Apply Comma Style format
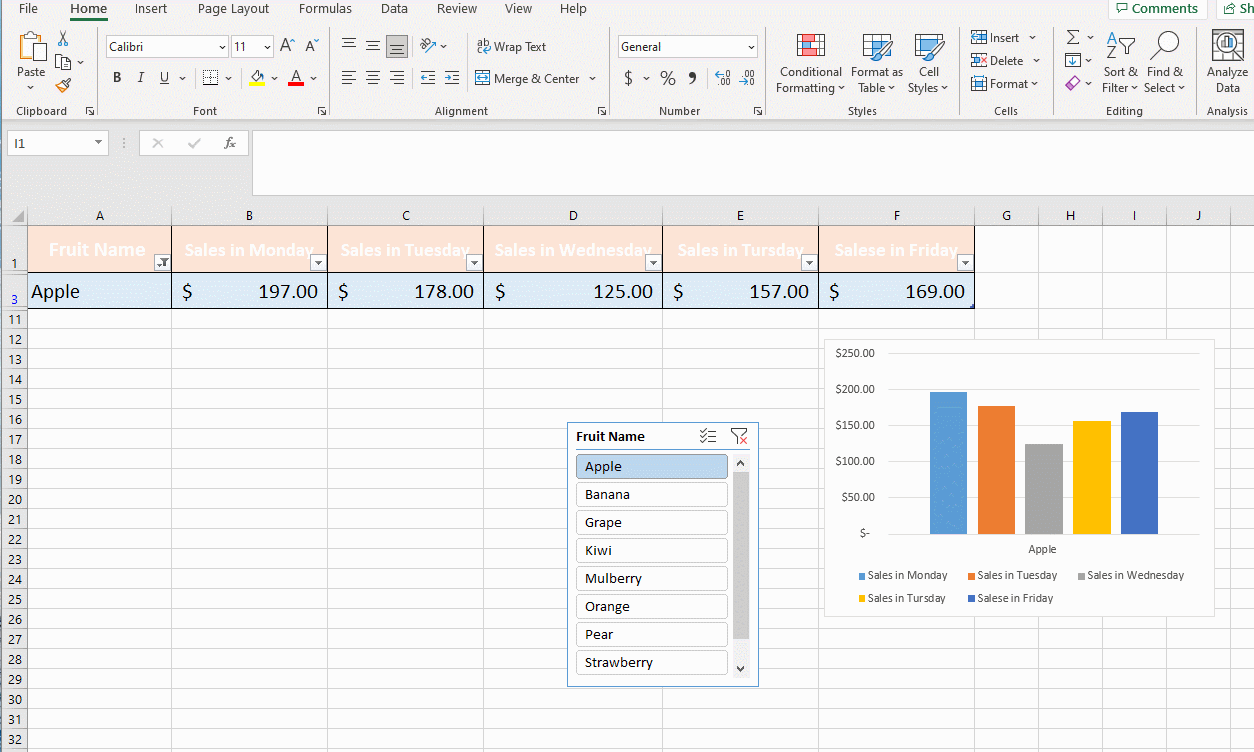1254x752 pixels. (x=692, y=78)
